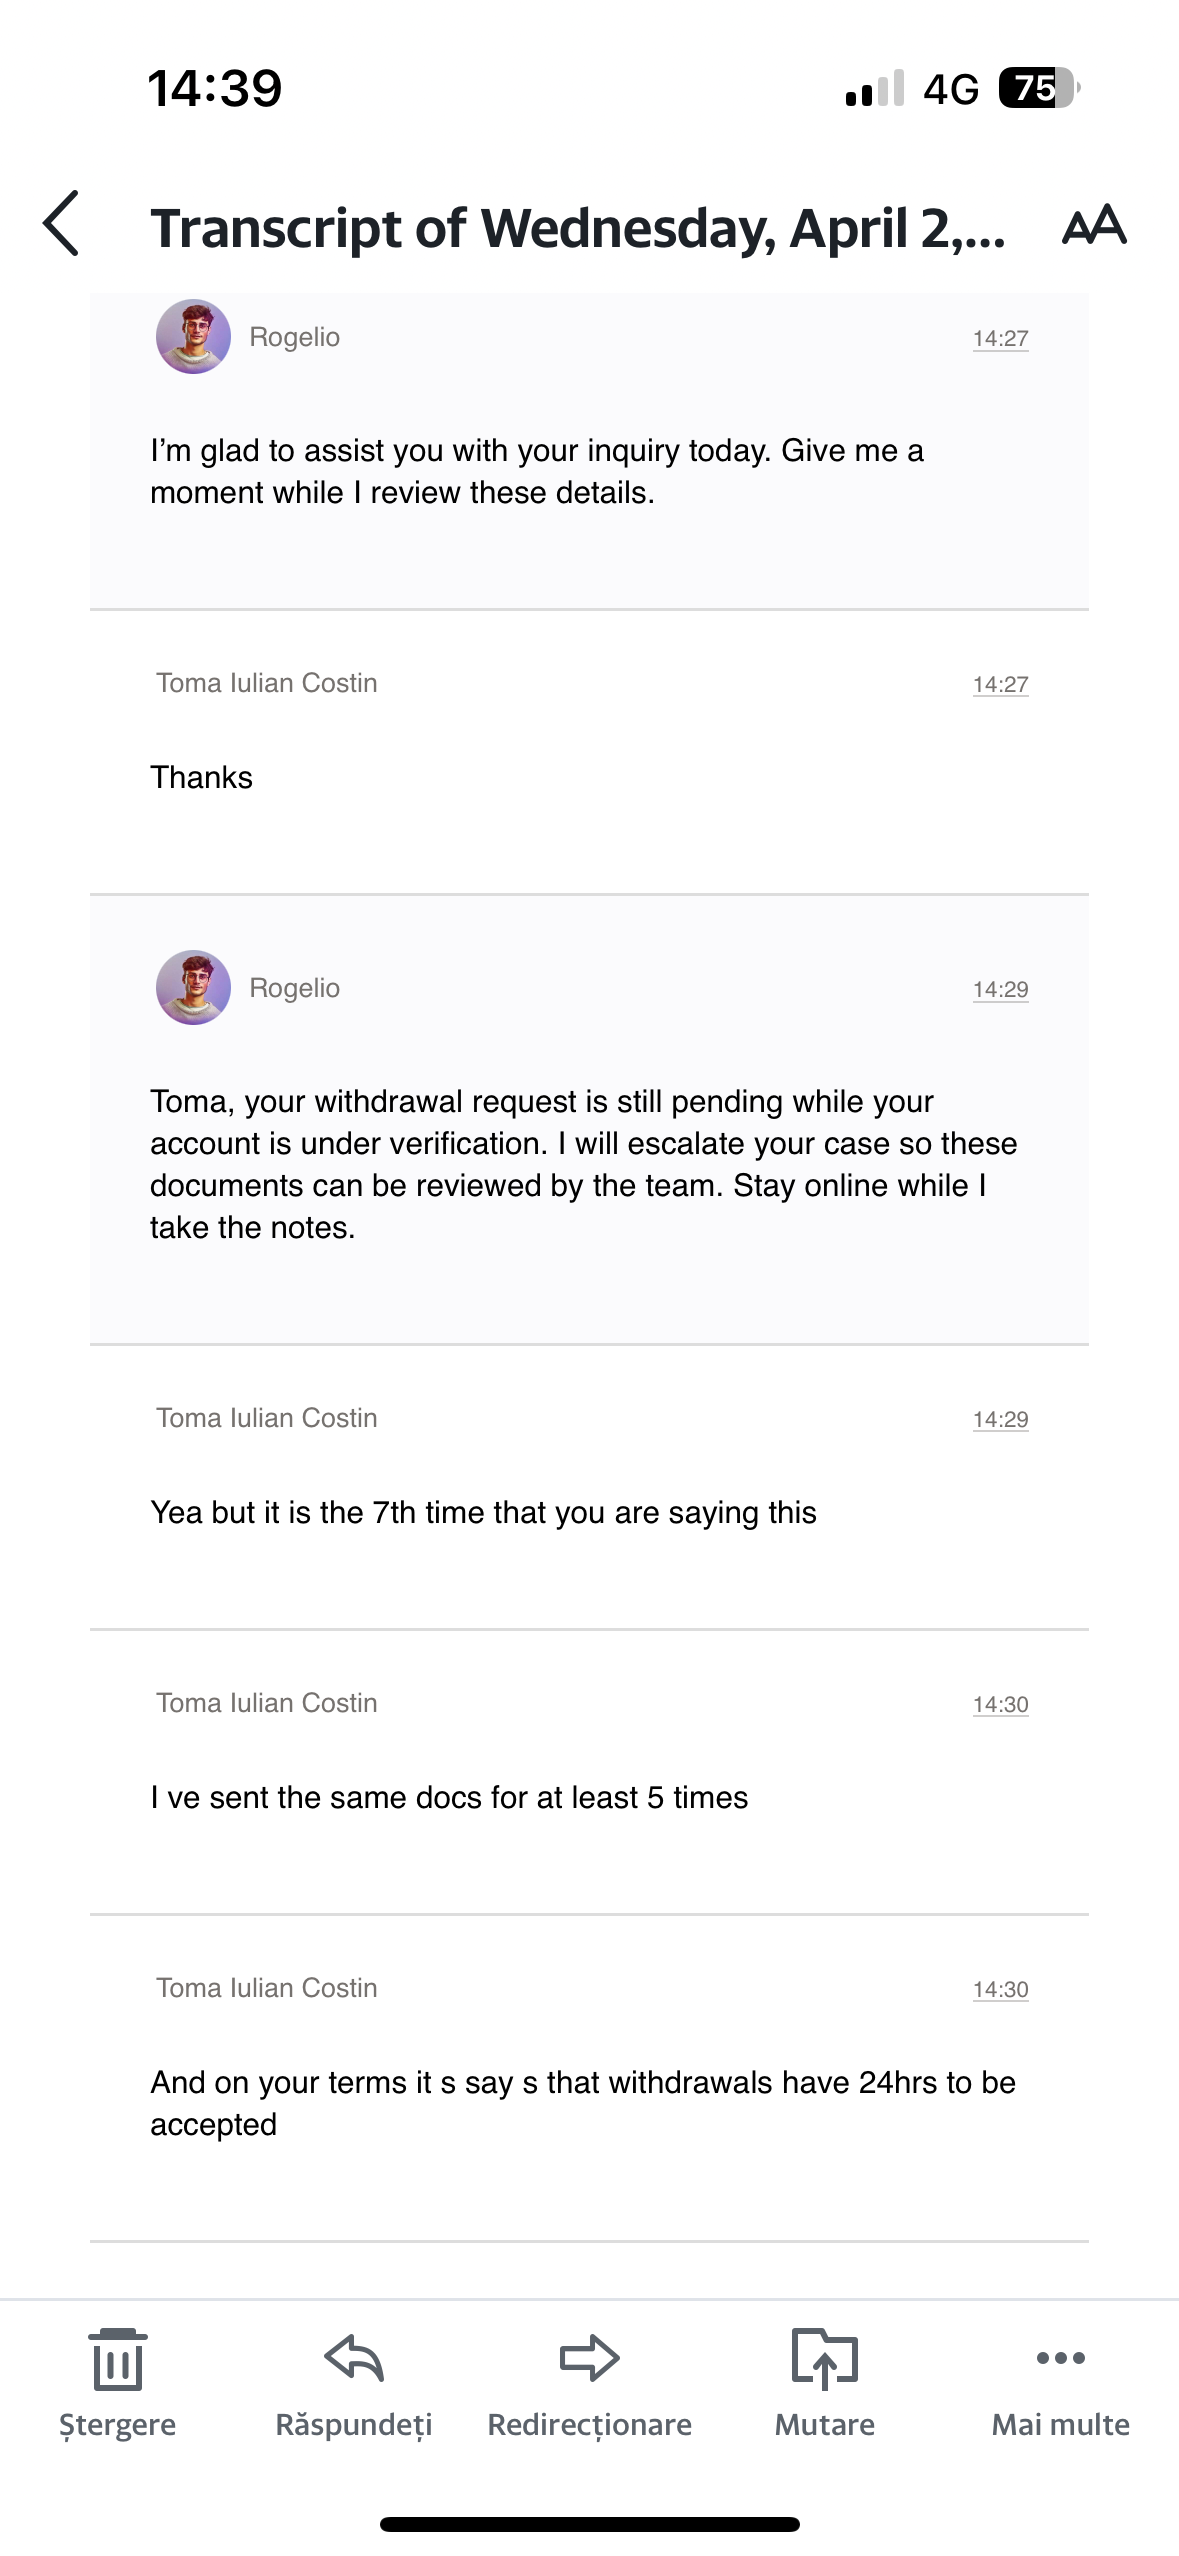The height and width of the screenshot is (2556, 1179).
Task: Tap Rogelio's avatar at the 14:29 message
Action: [193, 987]
